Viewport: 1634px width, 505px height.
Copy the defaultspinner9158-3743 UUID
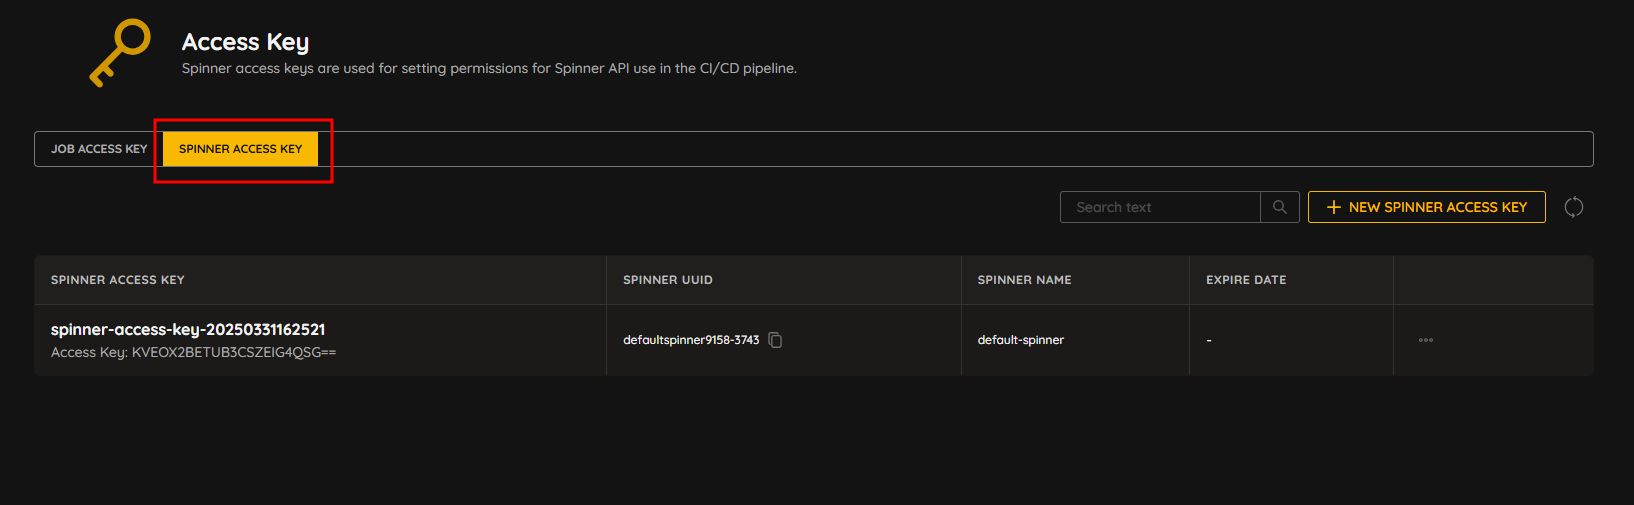coord(775,340)
